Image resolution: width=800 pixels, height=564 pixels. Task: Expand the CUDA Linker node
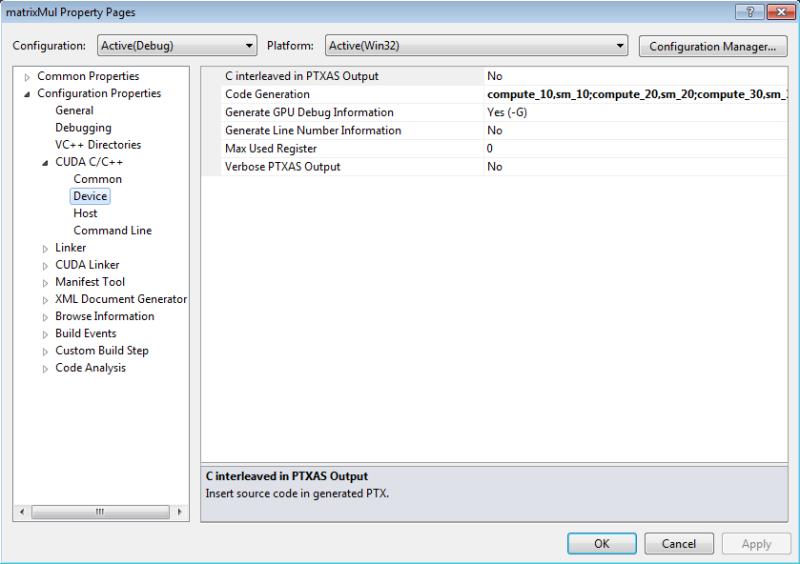pyautogui.click(x=45, y=266)
